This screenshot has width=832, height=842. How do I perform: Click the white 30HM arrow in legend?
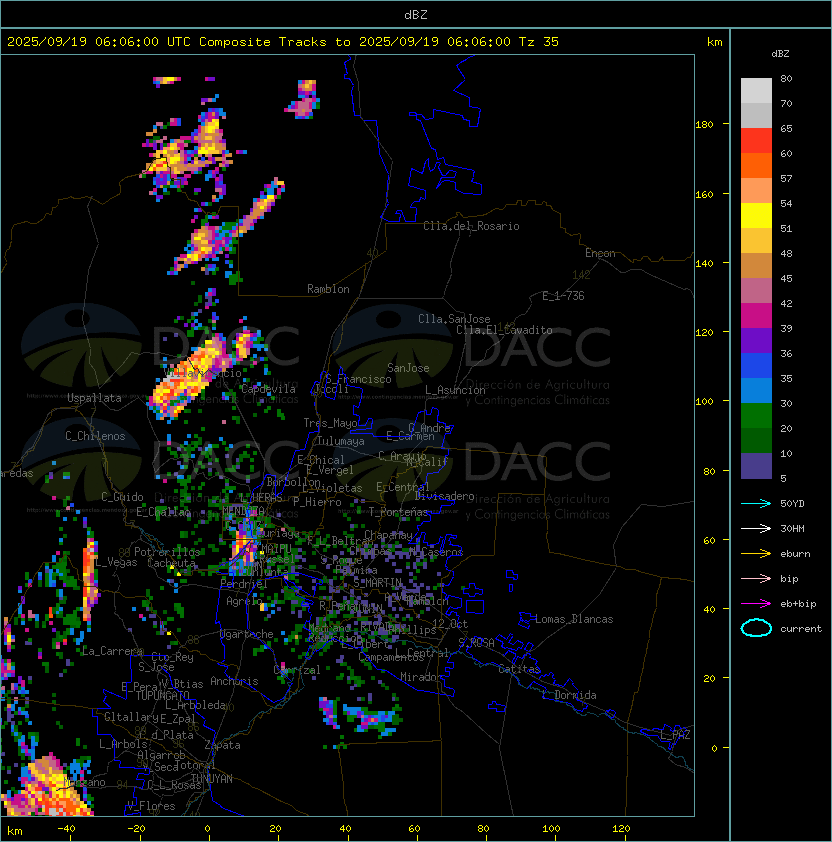click(x=756, y=528)
